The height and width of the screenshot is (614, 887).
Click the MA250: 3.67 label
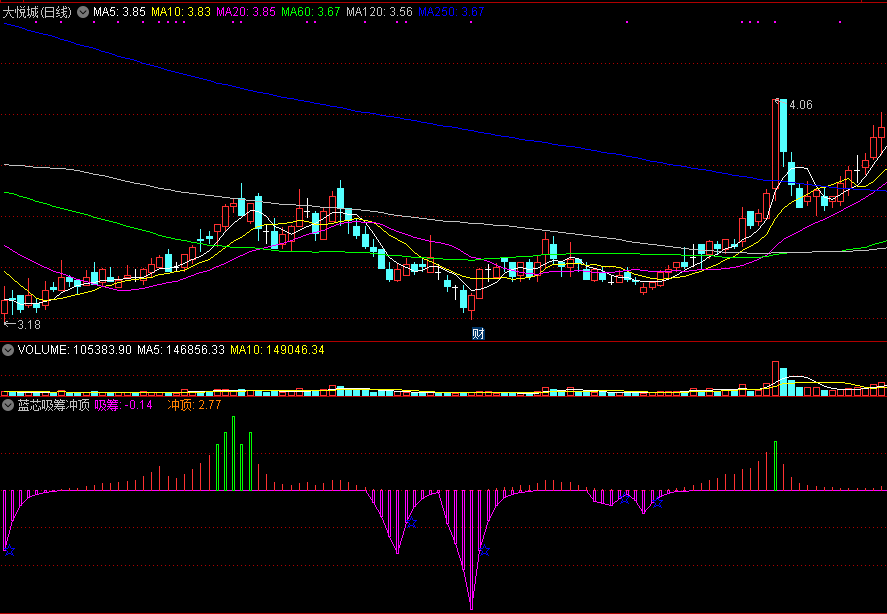coord(451,12)
